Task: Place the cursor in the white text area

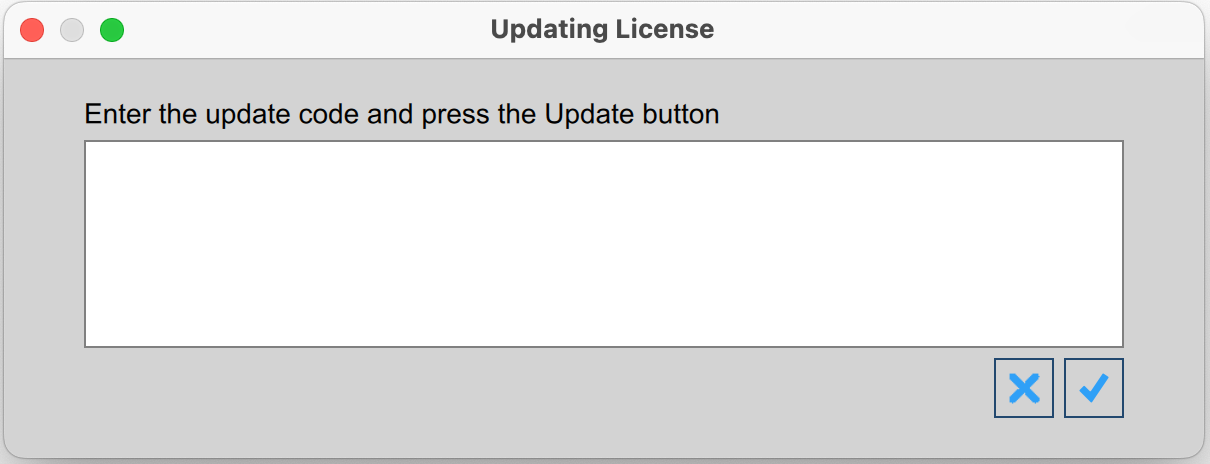Action: tap(604, 244)
